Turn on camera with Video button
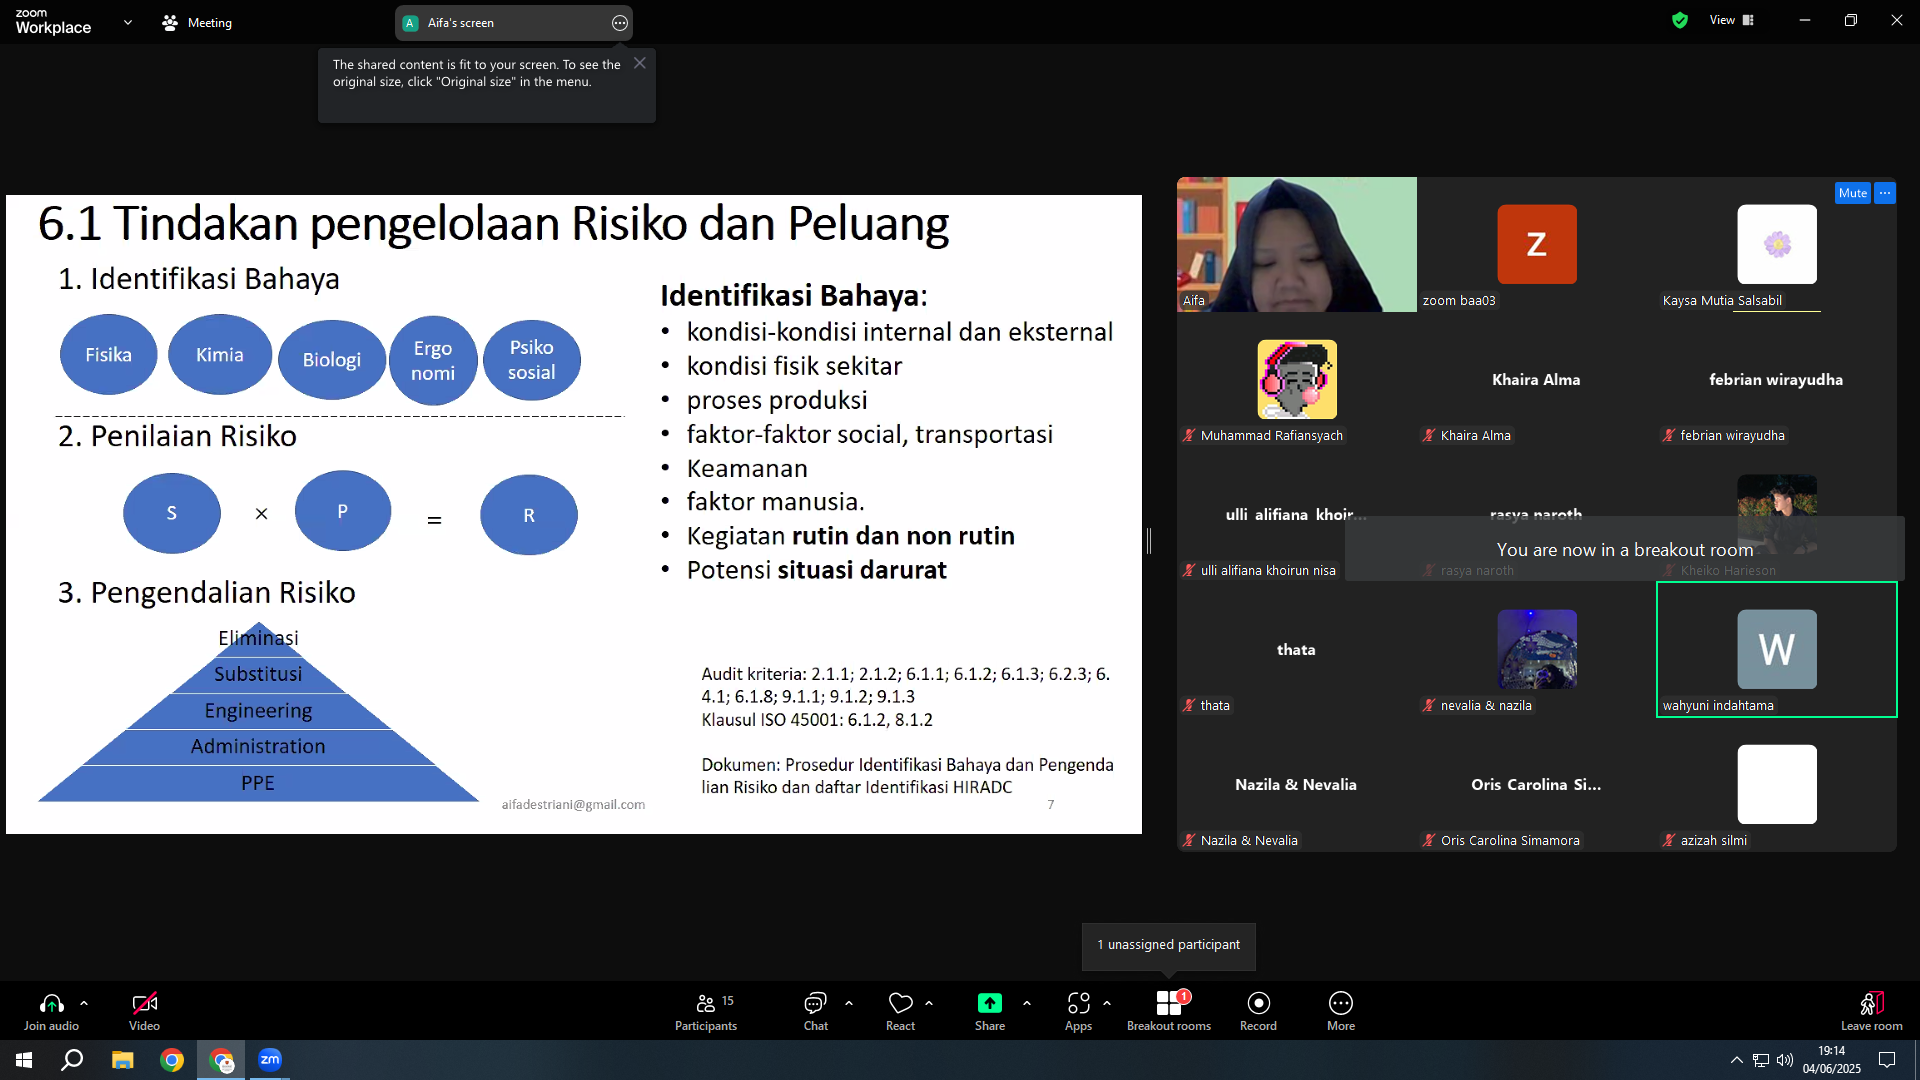The image size is (1920, 1080). click(x=144, y=1011)
